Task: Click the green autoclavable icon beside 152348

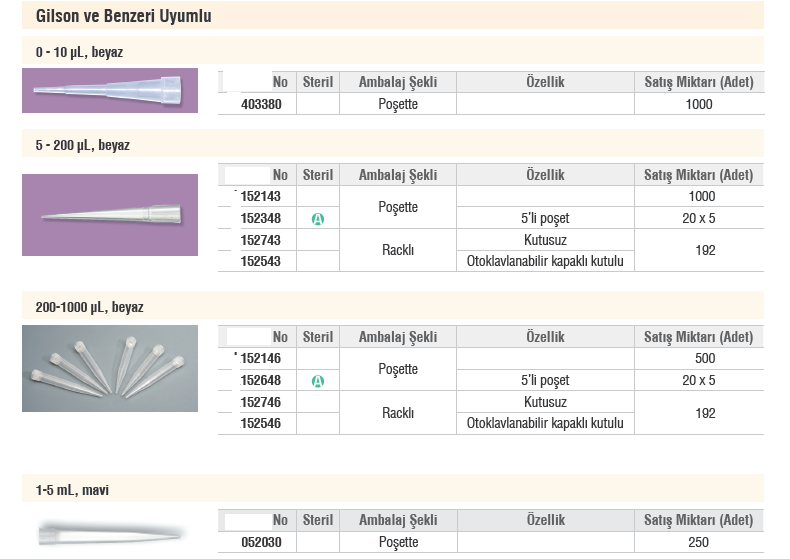Action: [x=318, y=219]
